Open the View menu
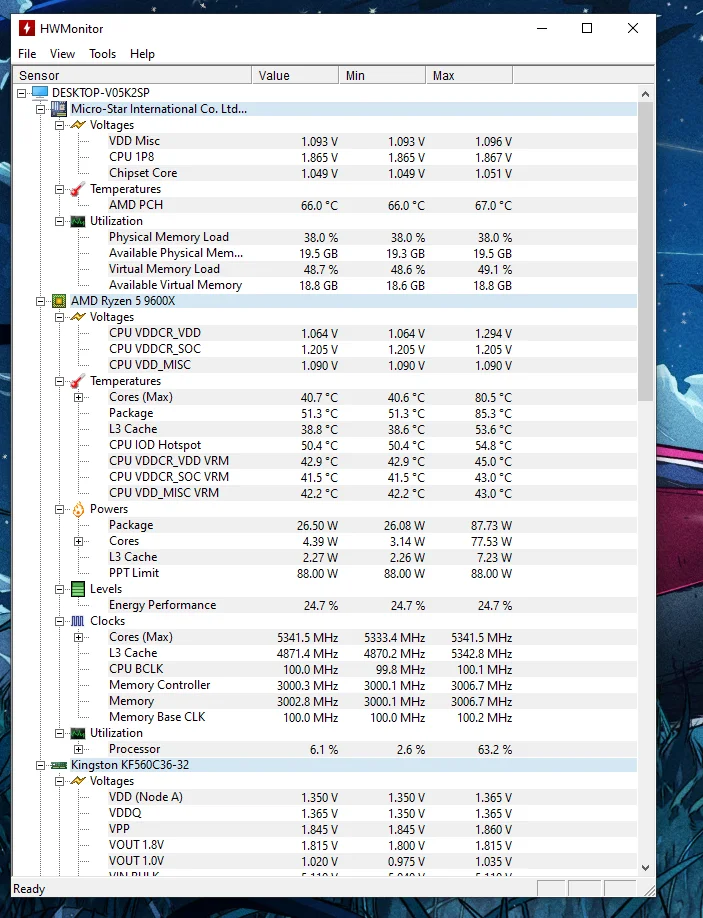 (x=62, y=54)
